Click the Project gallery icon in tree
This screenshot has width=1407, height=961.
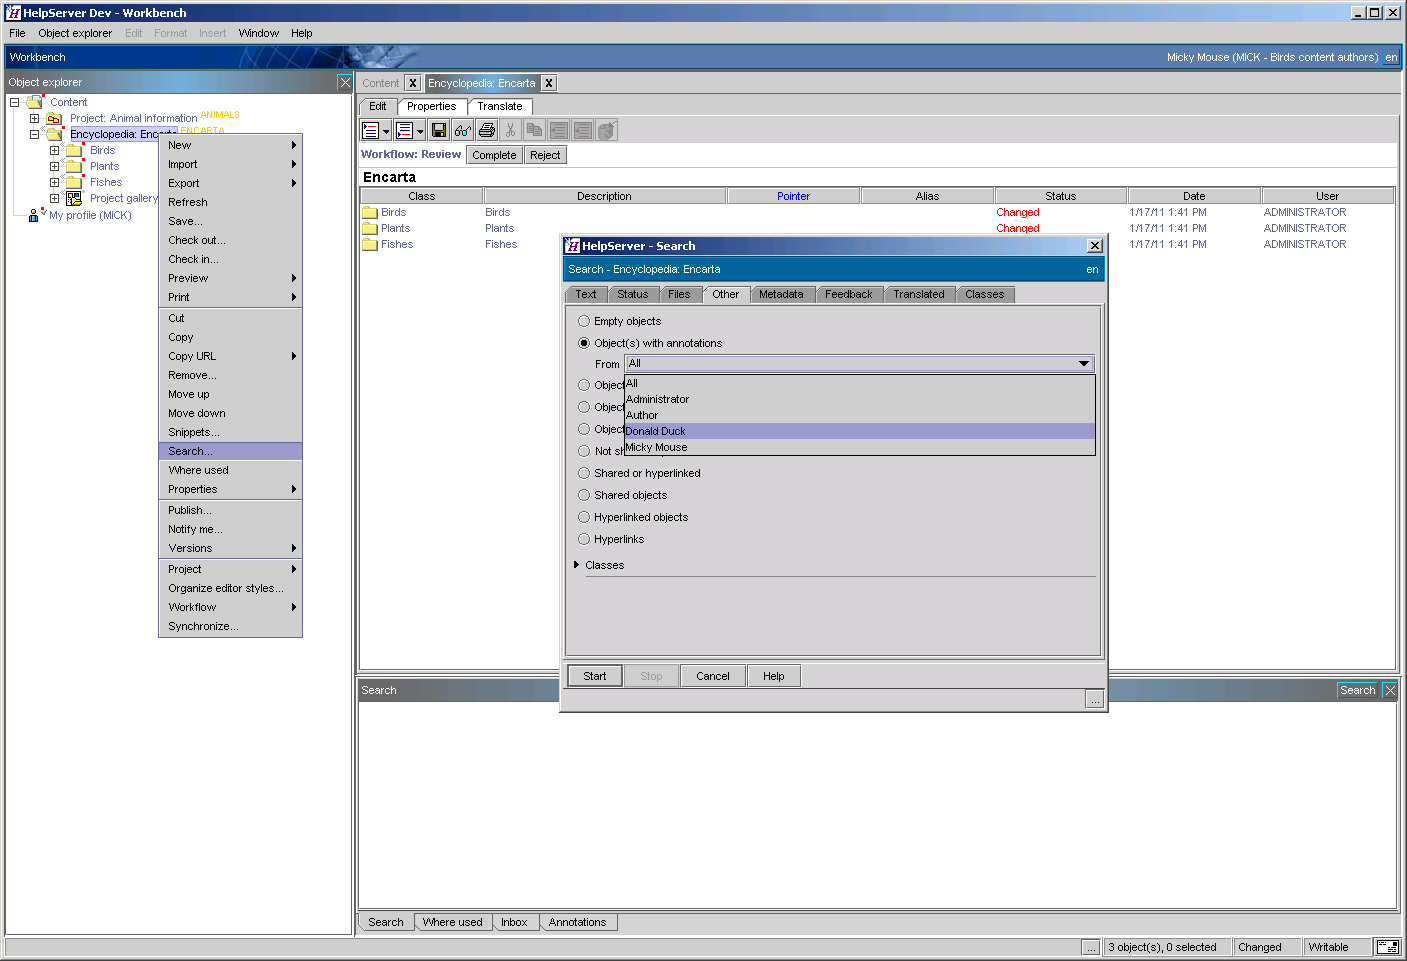pyautogui.click(x=74, y=198)
